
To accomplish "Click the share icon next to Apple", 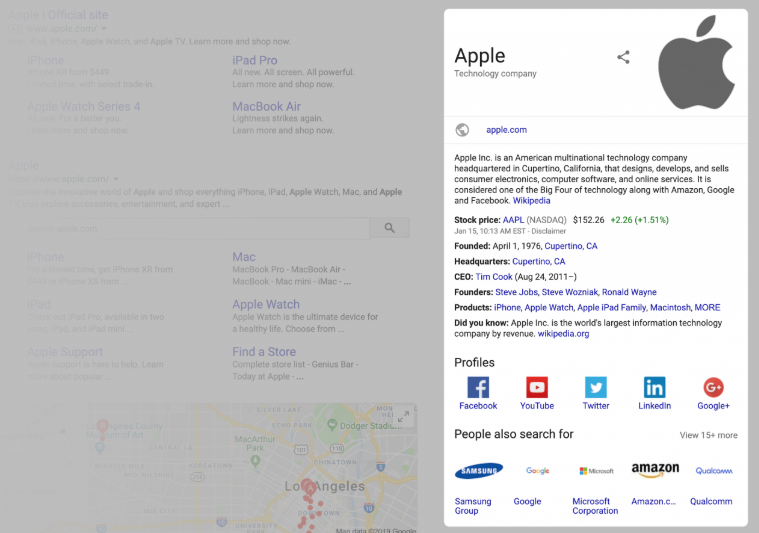I will pyautogui.click(x=623, y=57).
